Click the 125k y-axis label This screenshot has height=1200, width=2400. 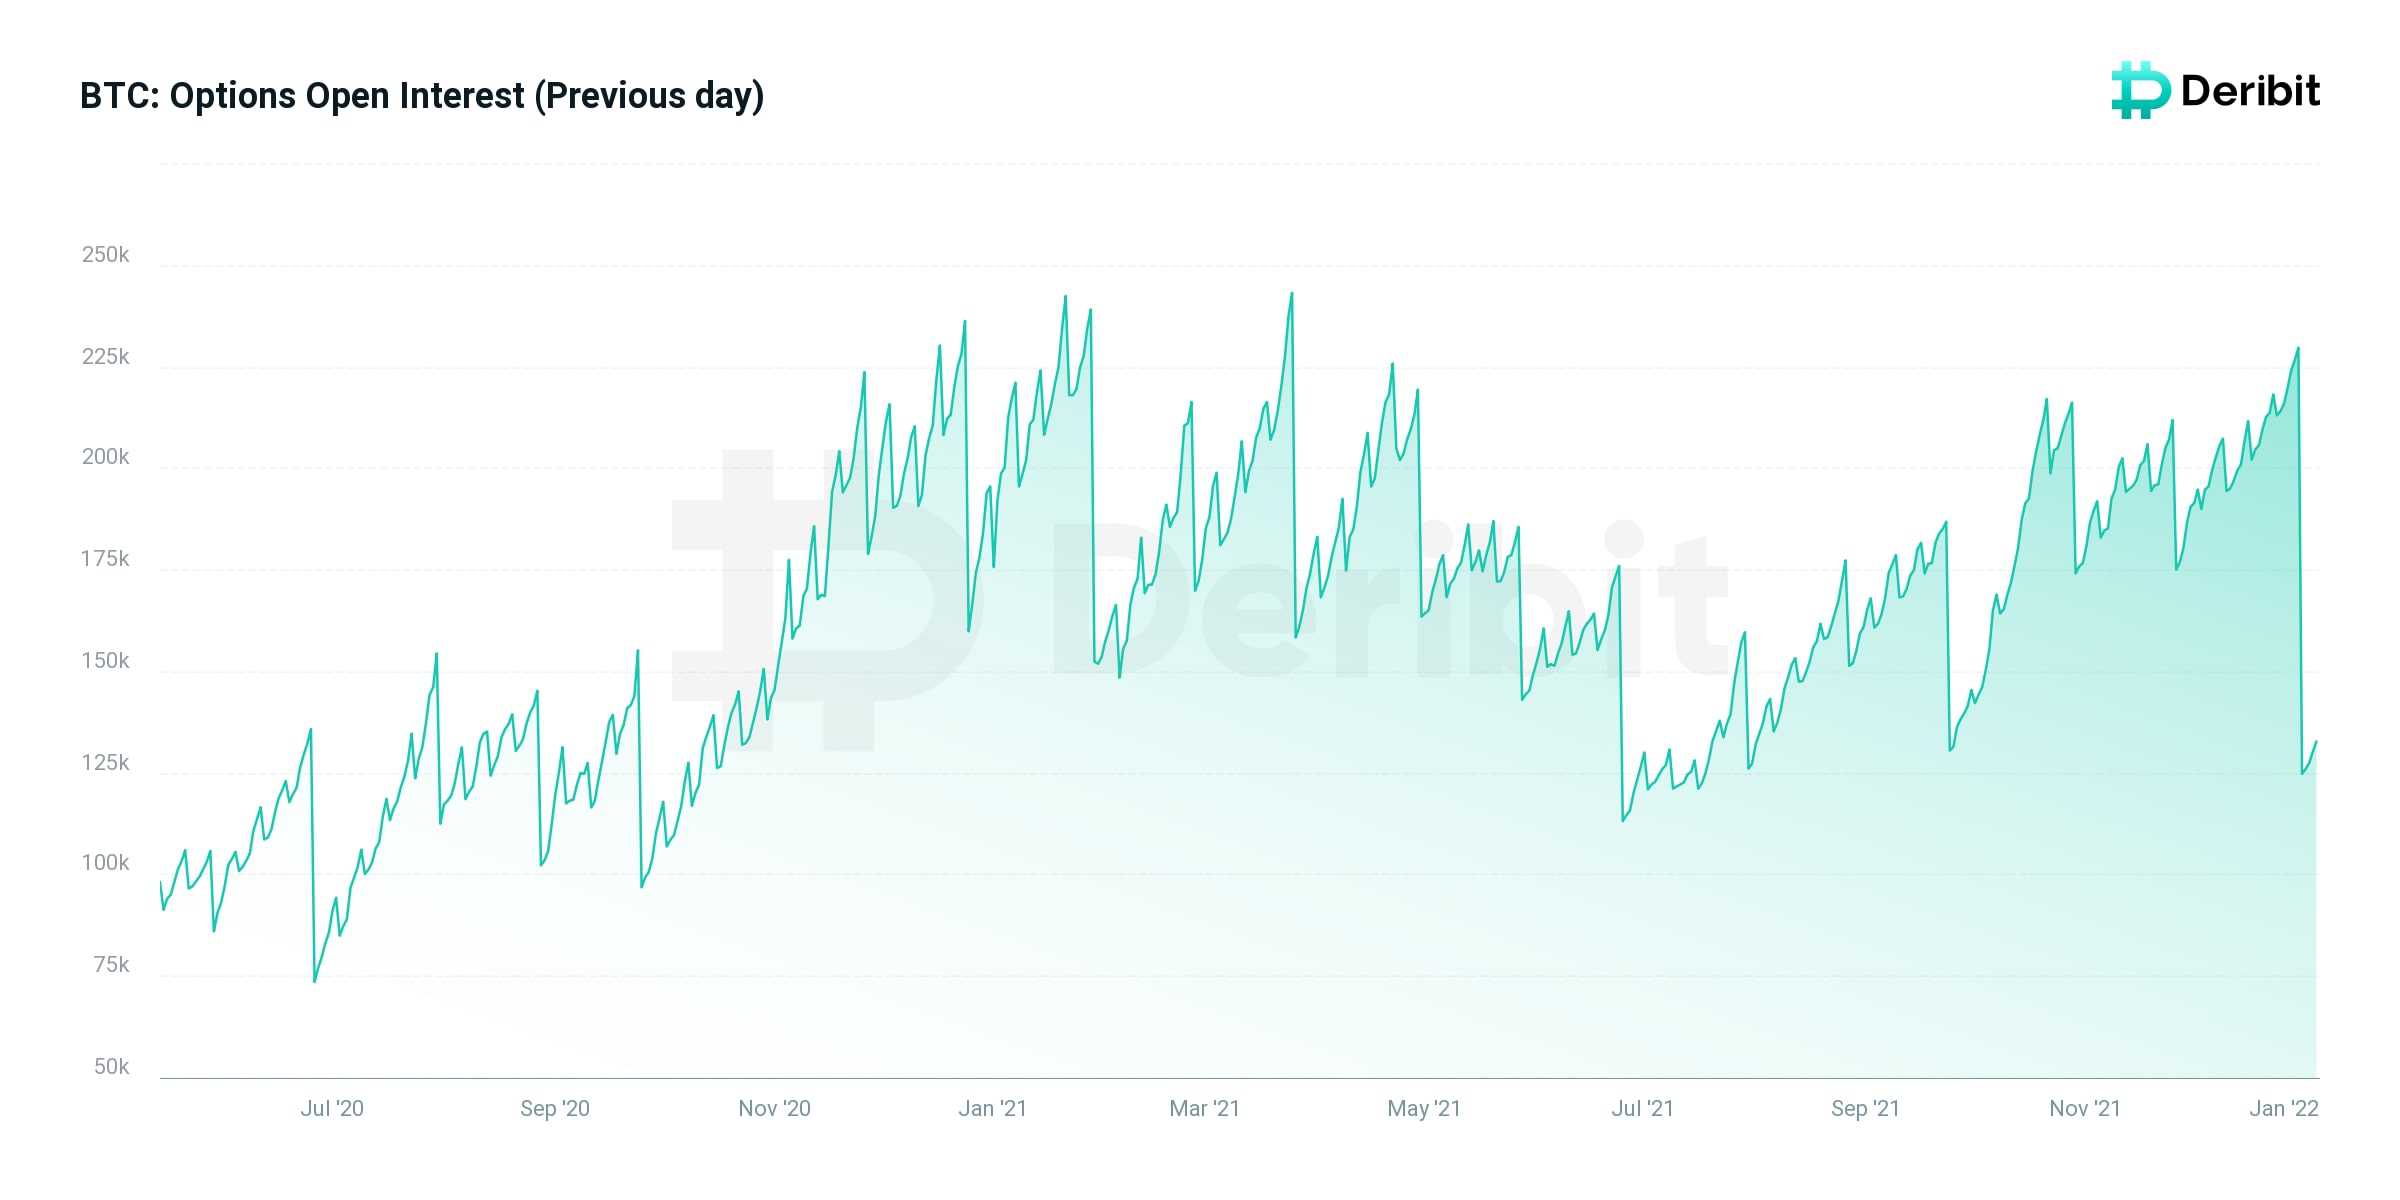coord(106,763)
